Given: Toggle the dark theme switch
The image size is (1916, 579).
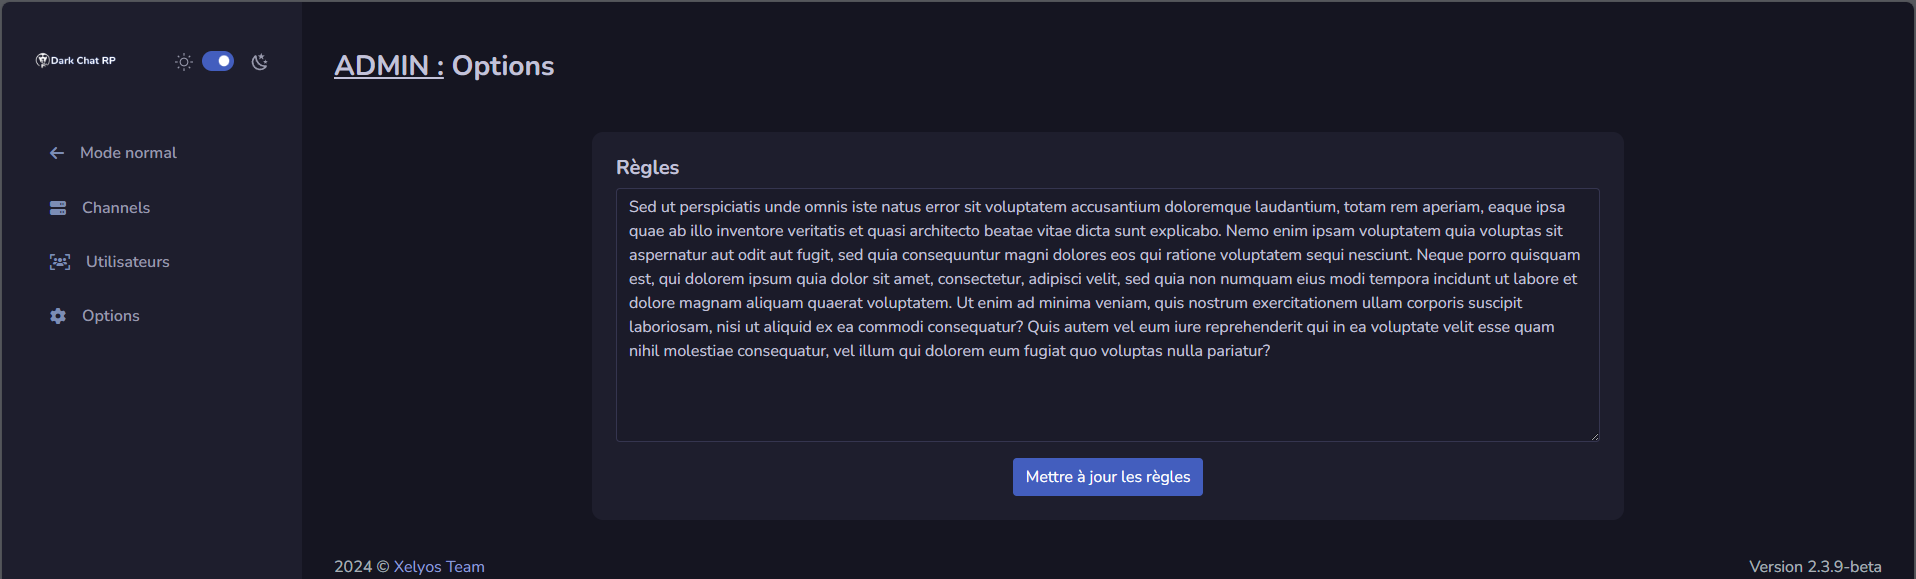Looking at the screenshot, I should coord(218,62).
